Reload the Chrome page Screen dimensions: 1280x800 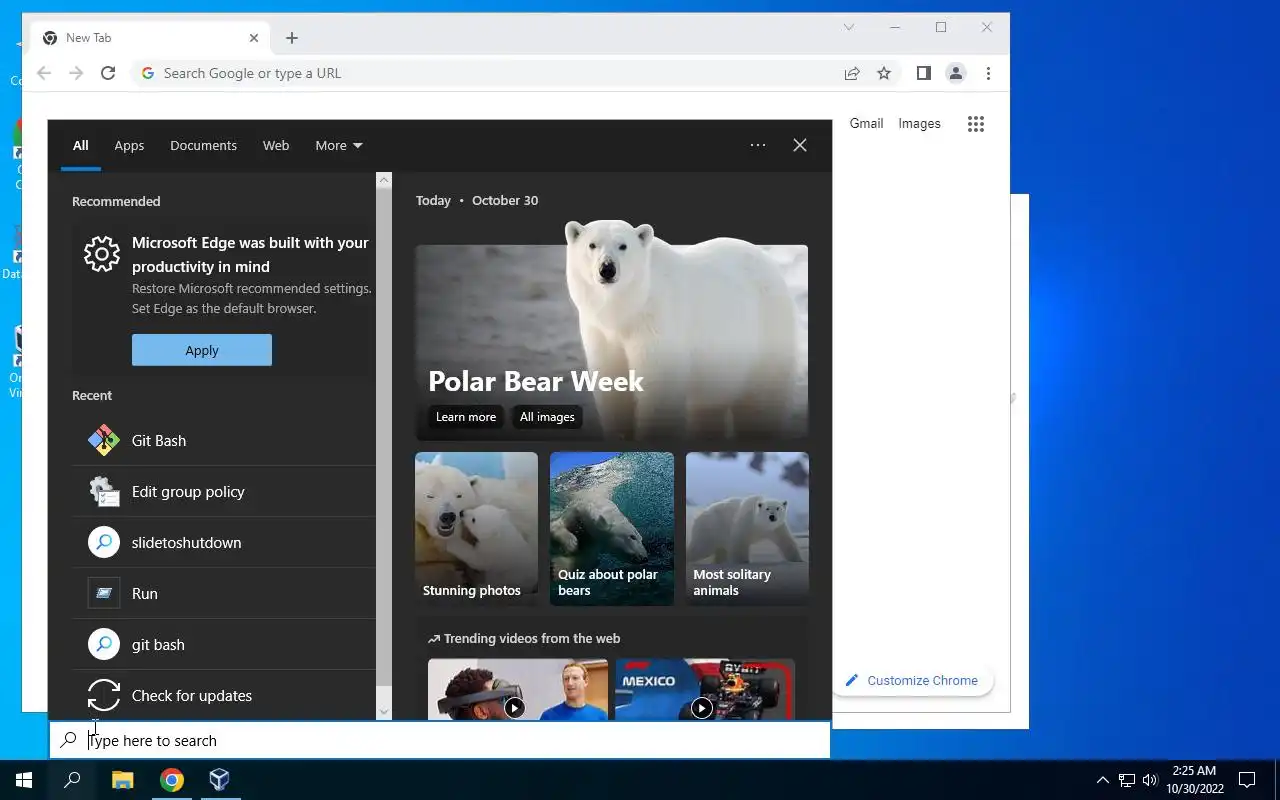108,73
